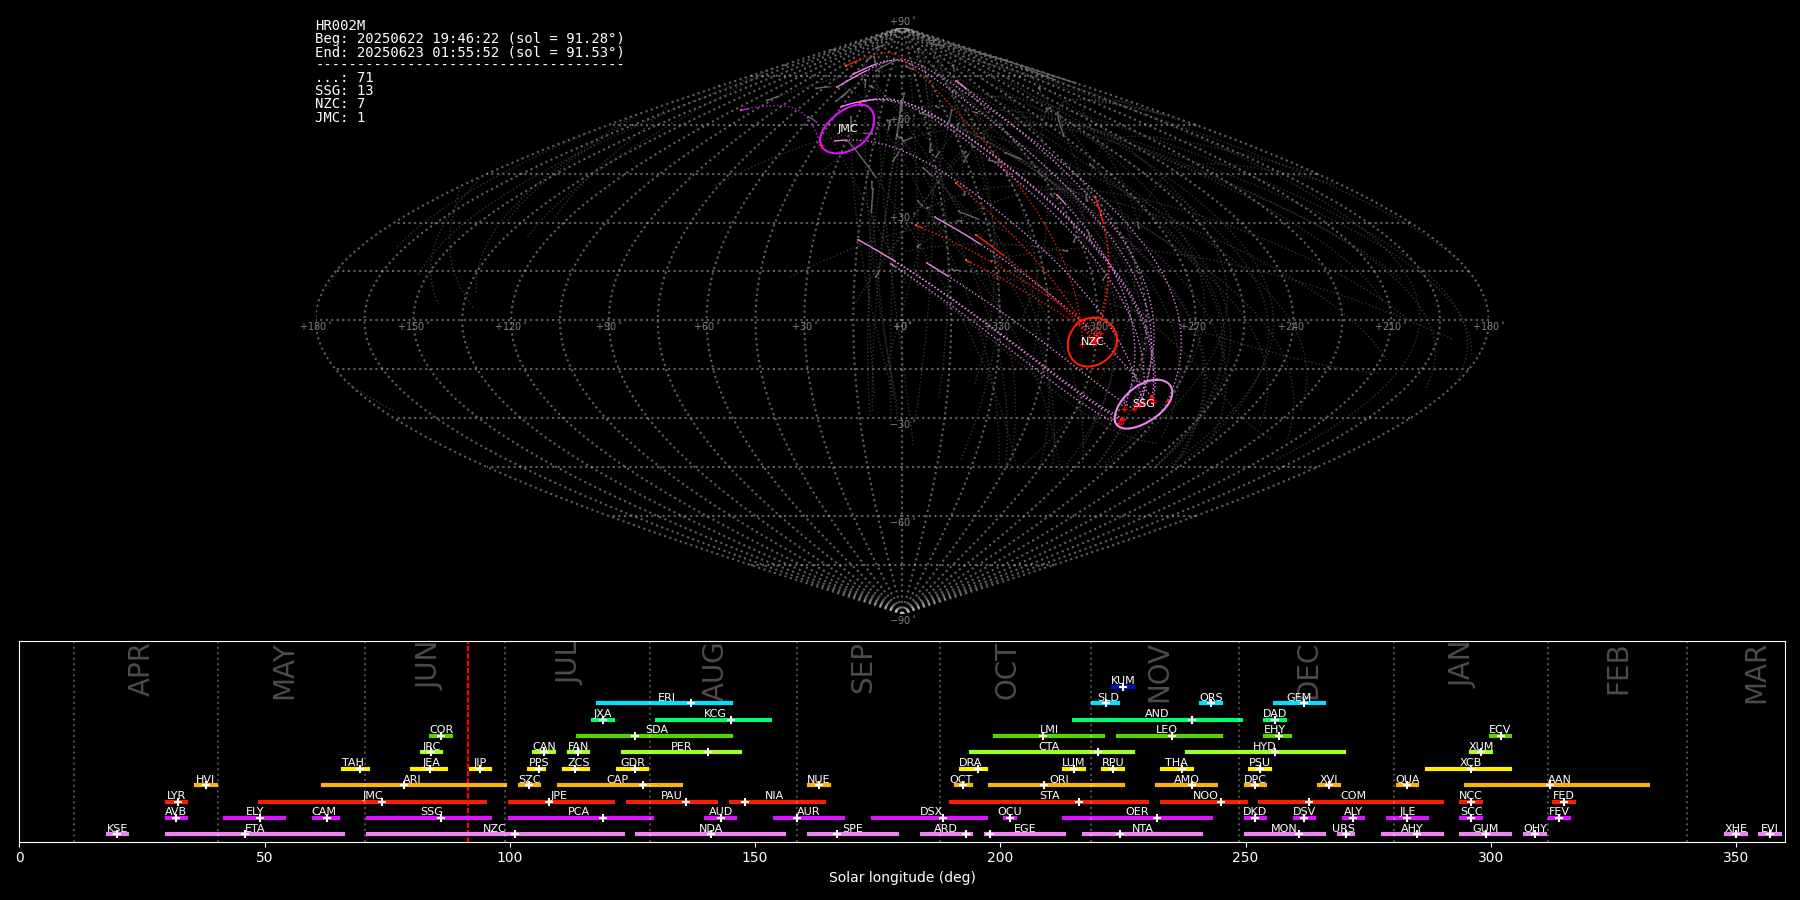Click the JMC bar label in the timeline
This screenshot has width=1800, height=900.
[x=373, y=796]
